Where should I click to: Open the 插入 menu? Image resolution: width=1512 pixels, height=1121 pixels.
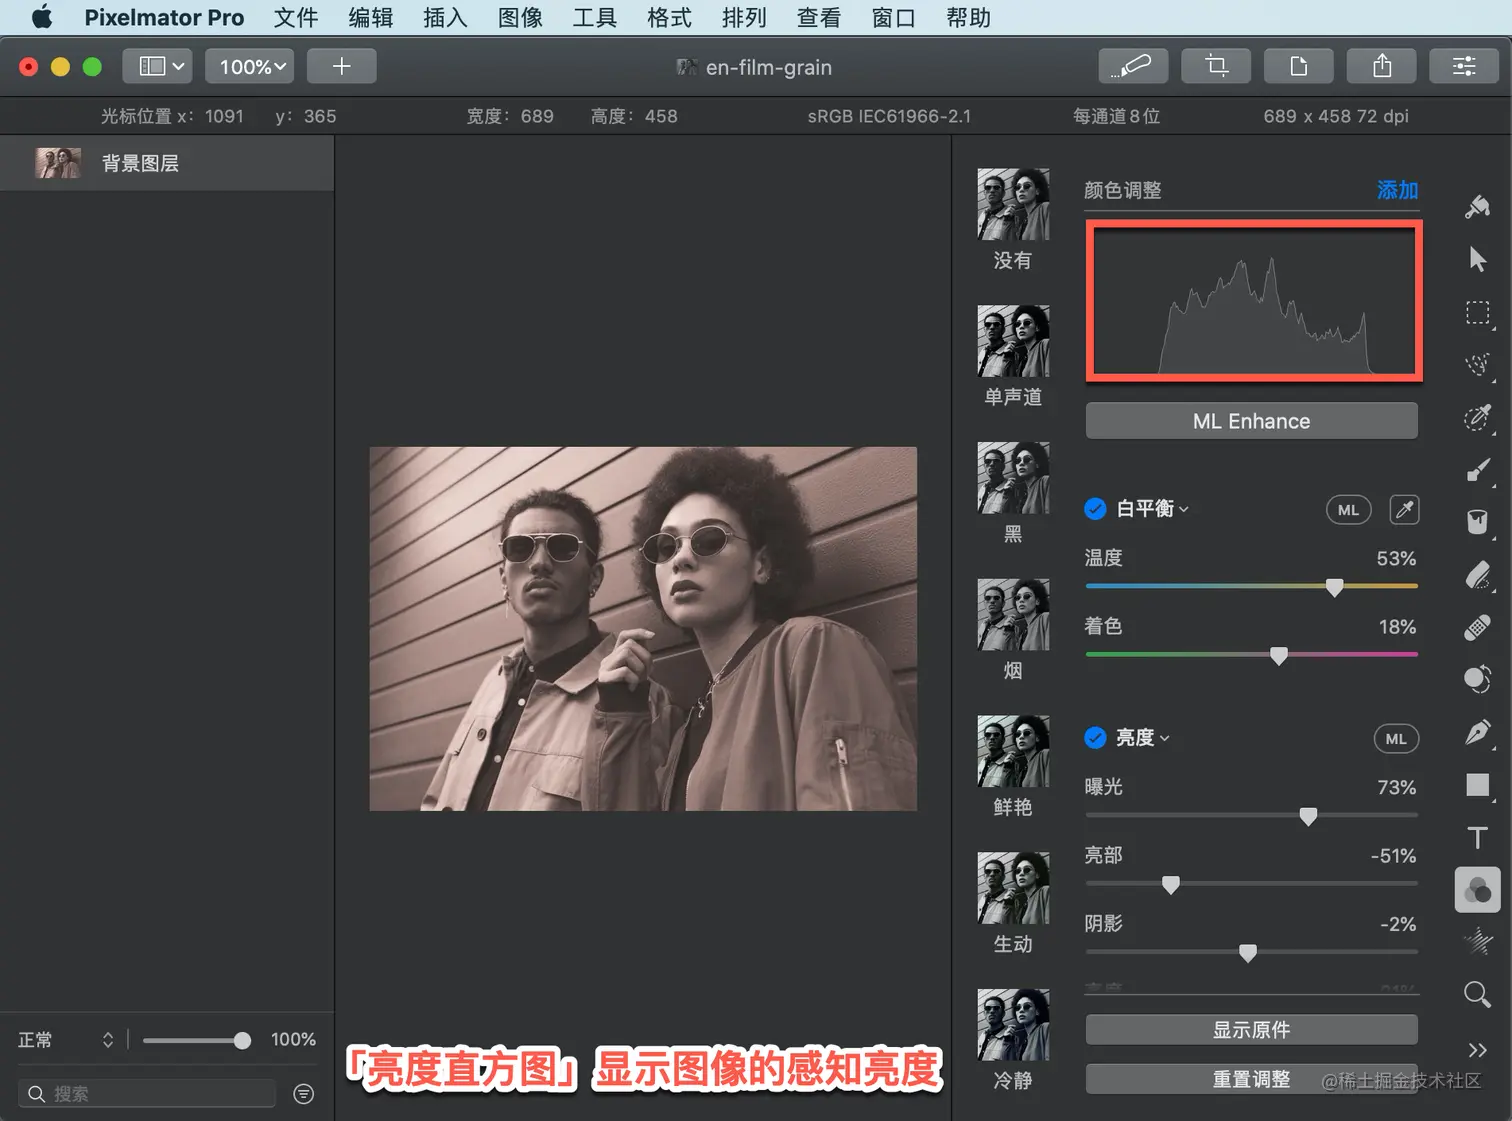click(x=446, y=17)
